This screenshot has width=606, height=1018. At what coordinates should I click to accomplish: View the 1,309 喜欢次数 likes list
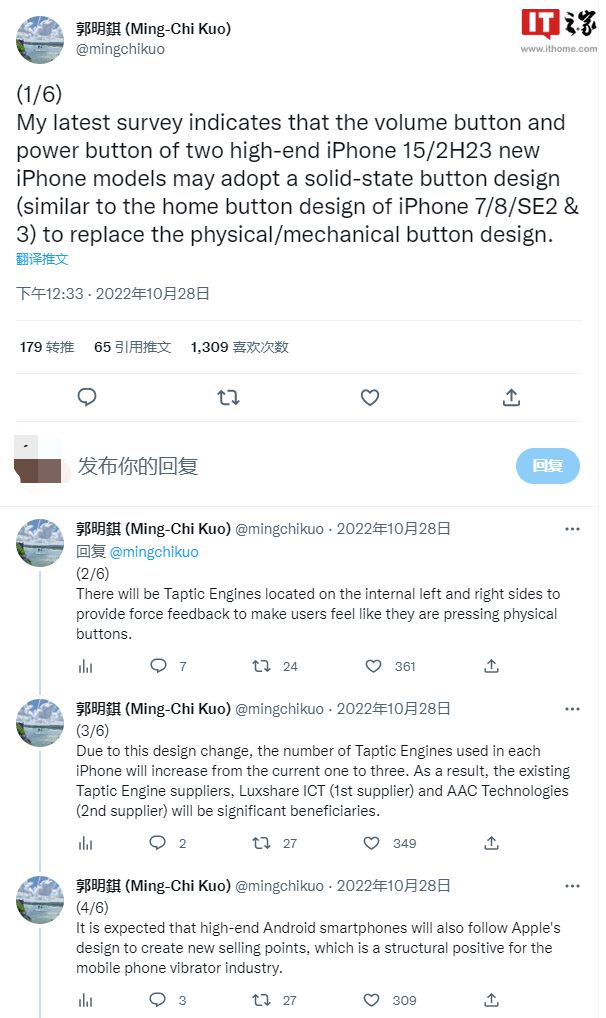239,347
